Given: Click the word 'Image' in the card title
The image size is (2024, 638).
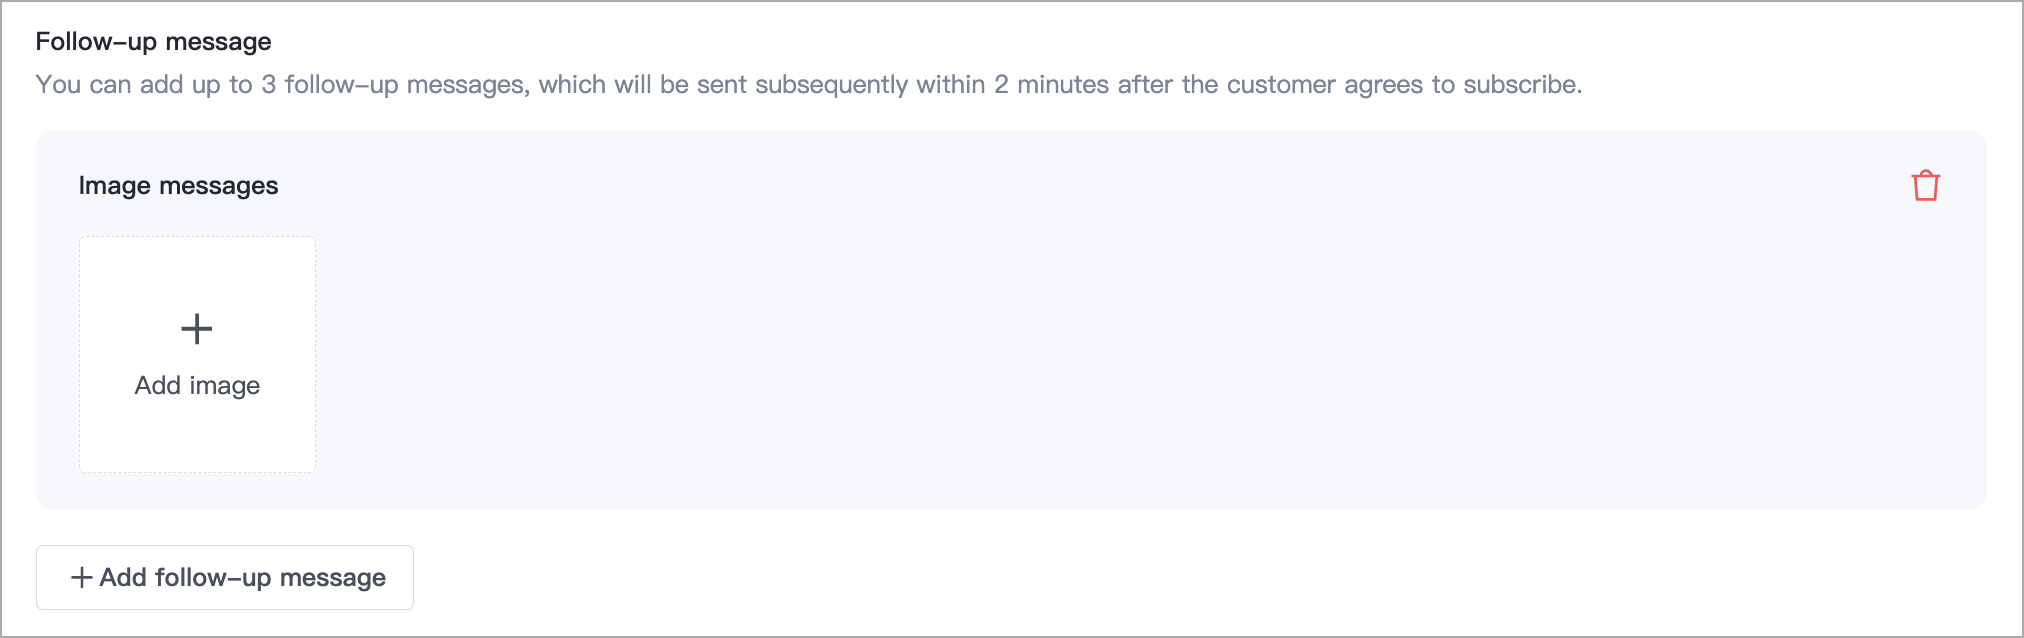Looking at the screenshot, I should coord(114,186).
